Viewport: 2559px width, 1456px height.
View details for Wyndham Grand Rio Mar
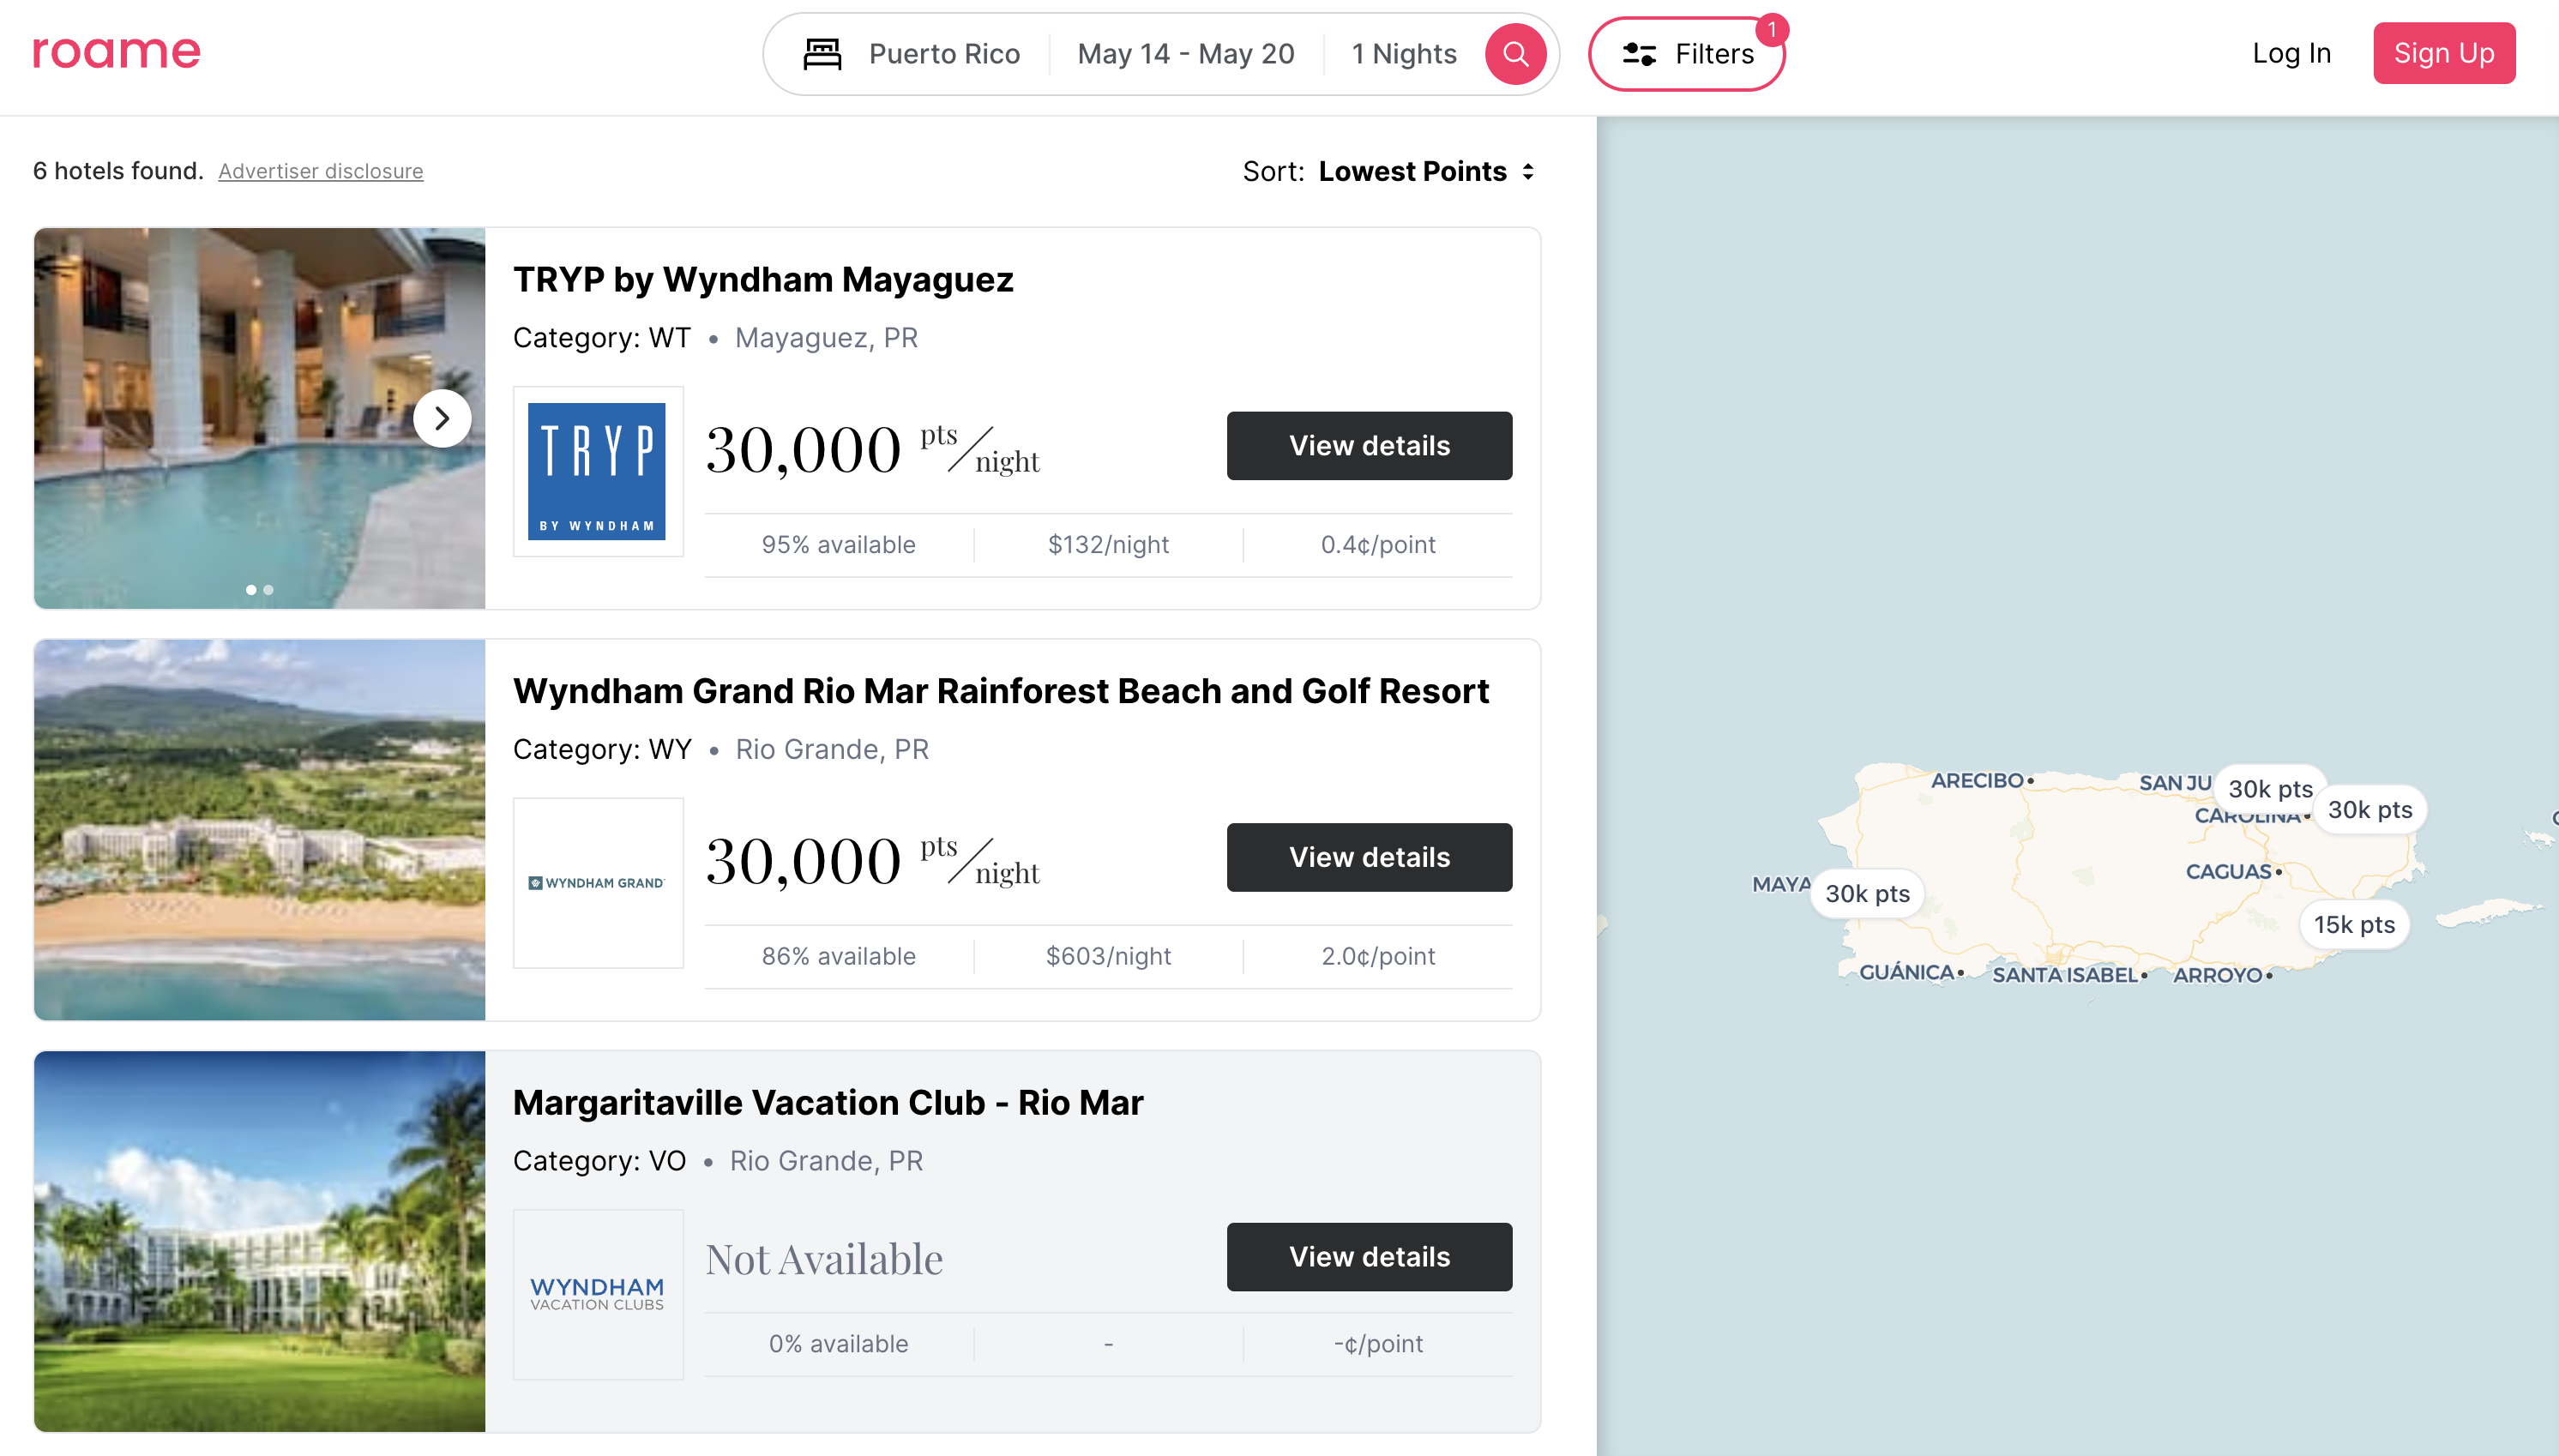[1368, 857]
